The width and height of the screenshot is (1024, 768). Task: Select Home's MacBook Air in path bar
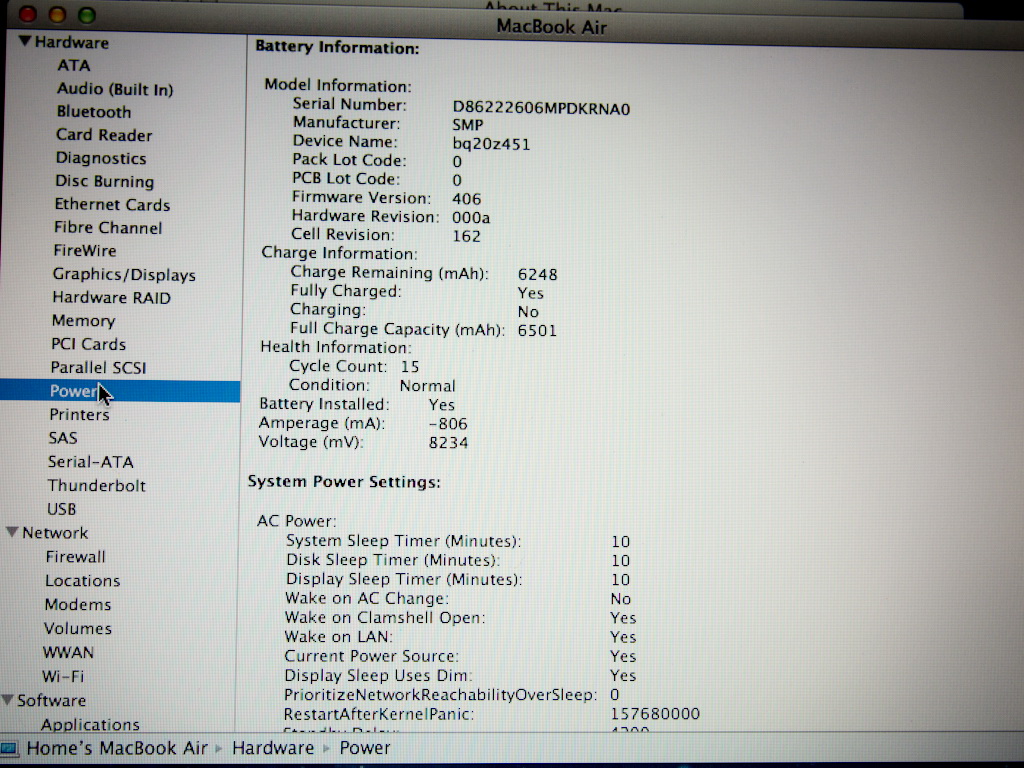116,748
